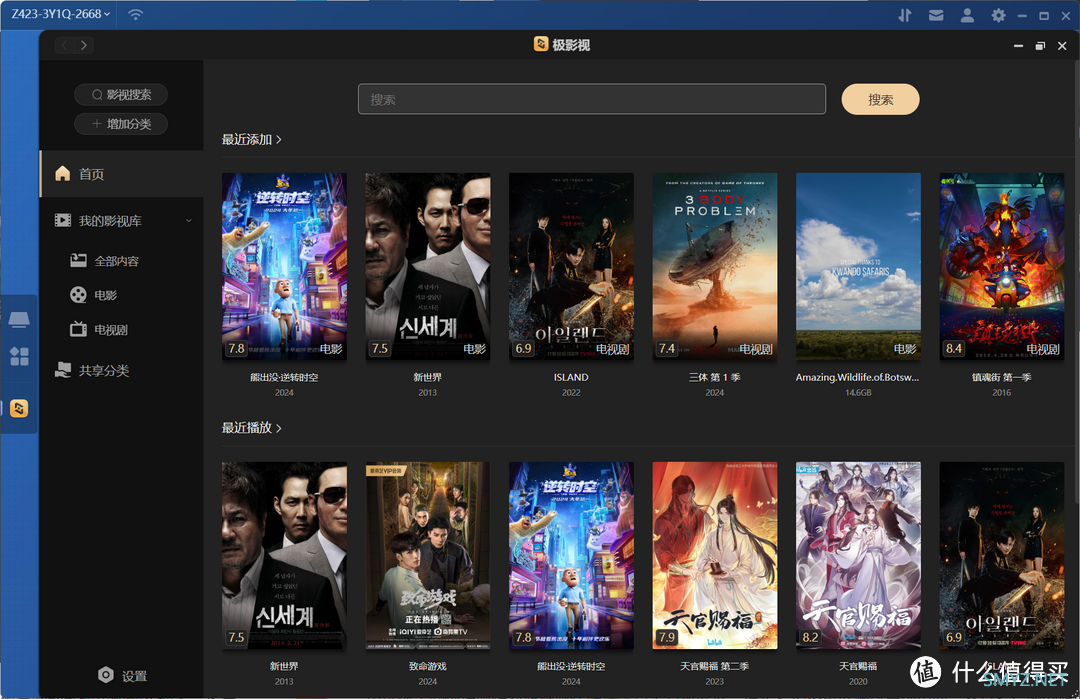
Task: Open 镇魂街 第一季 poster
Action: (x=1002, y=266)
